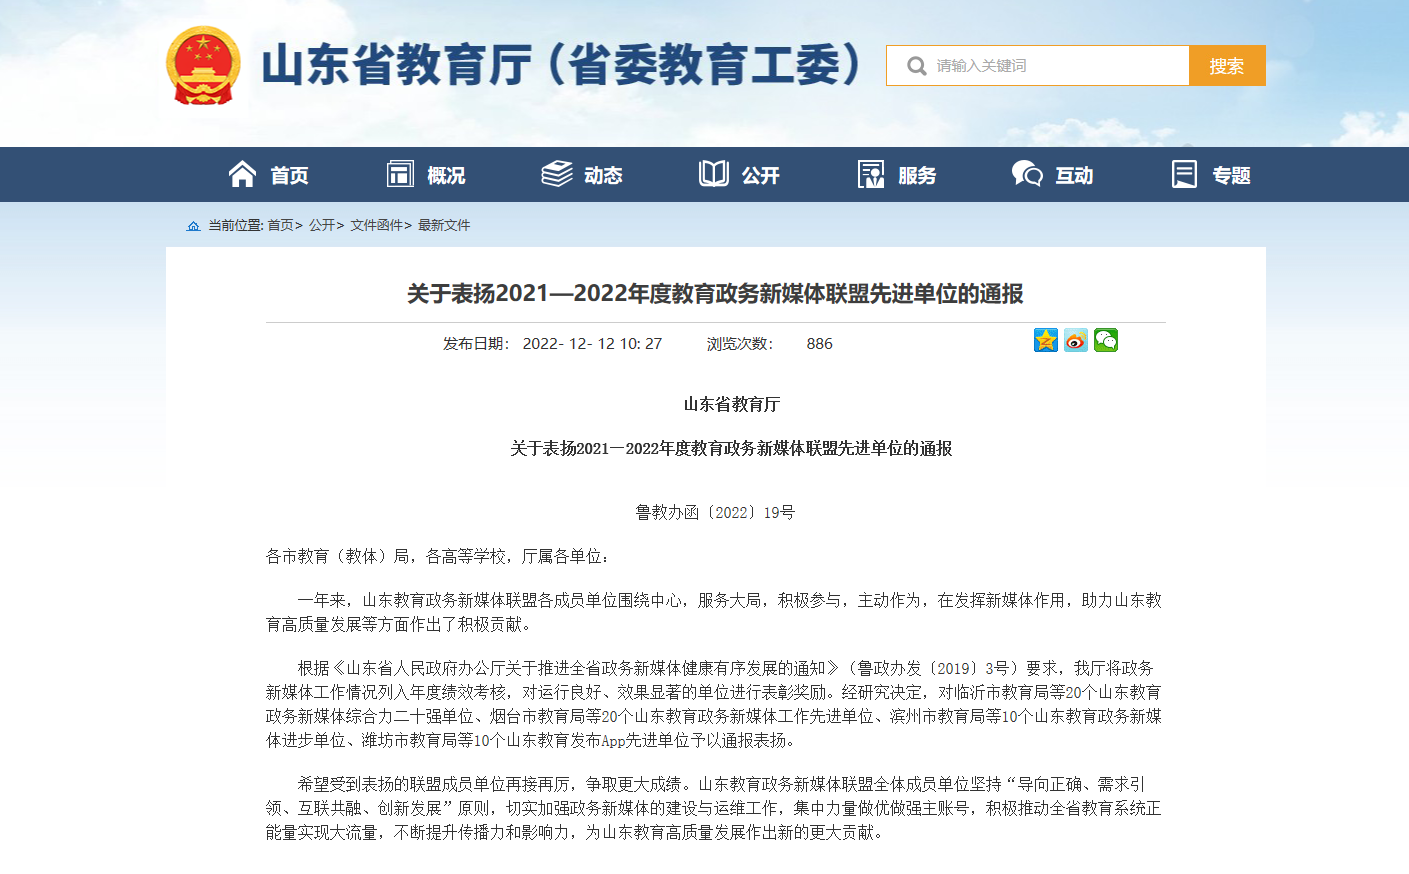The image size is (1409, 874).
Task: Share article via the green WeChat icon
Action: pos(1106,341)
